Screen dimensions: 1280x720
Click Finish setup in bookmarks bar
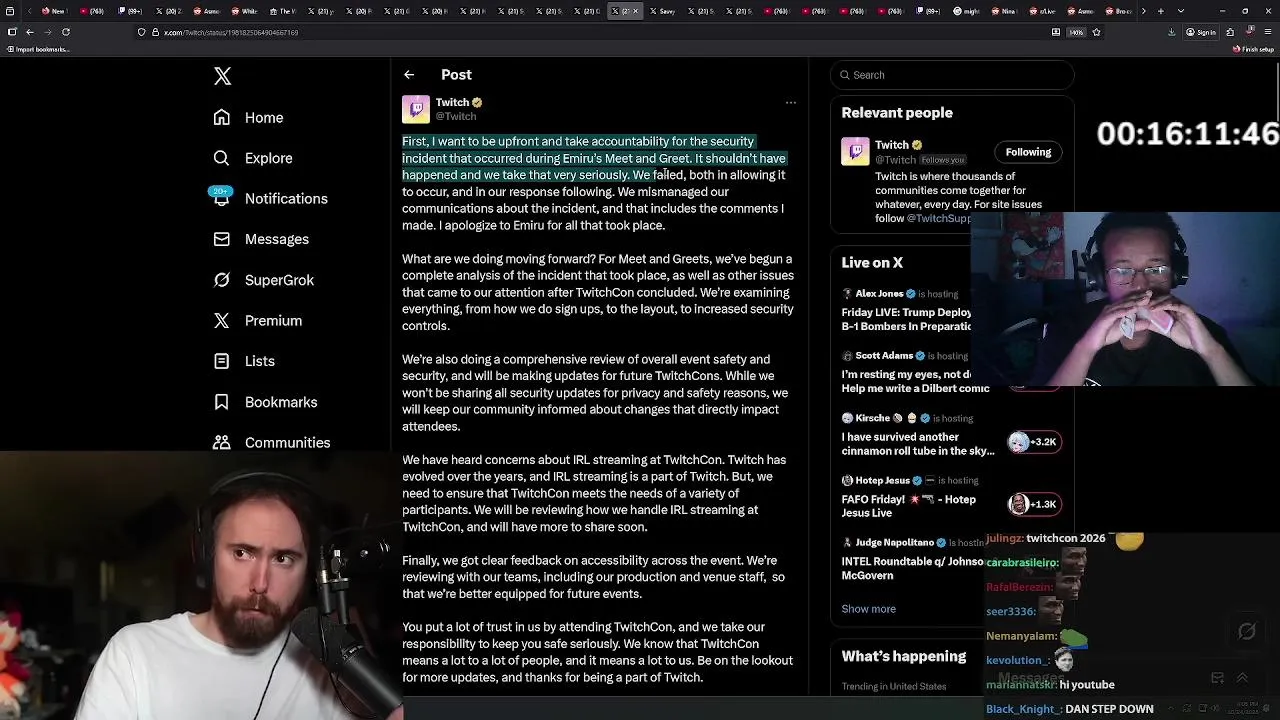pyautogui.click(x=1254, y=49)
